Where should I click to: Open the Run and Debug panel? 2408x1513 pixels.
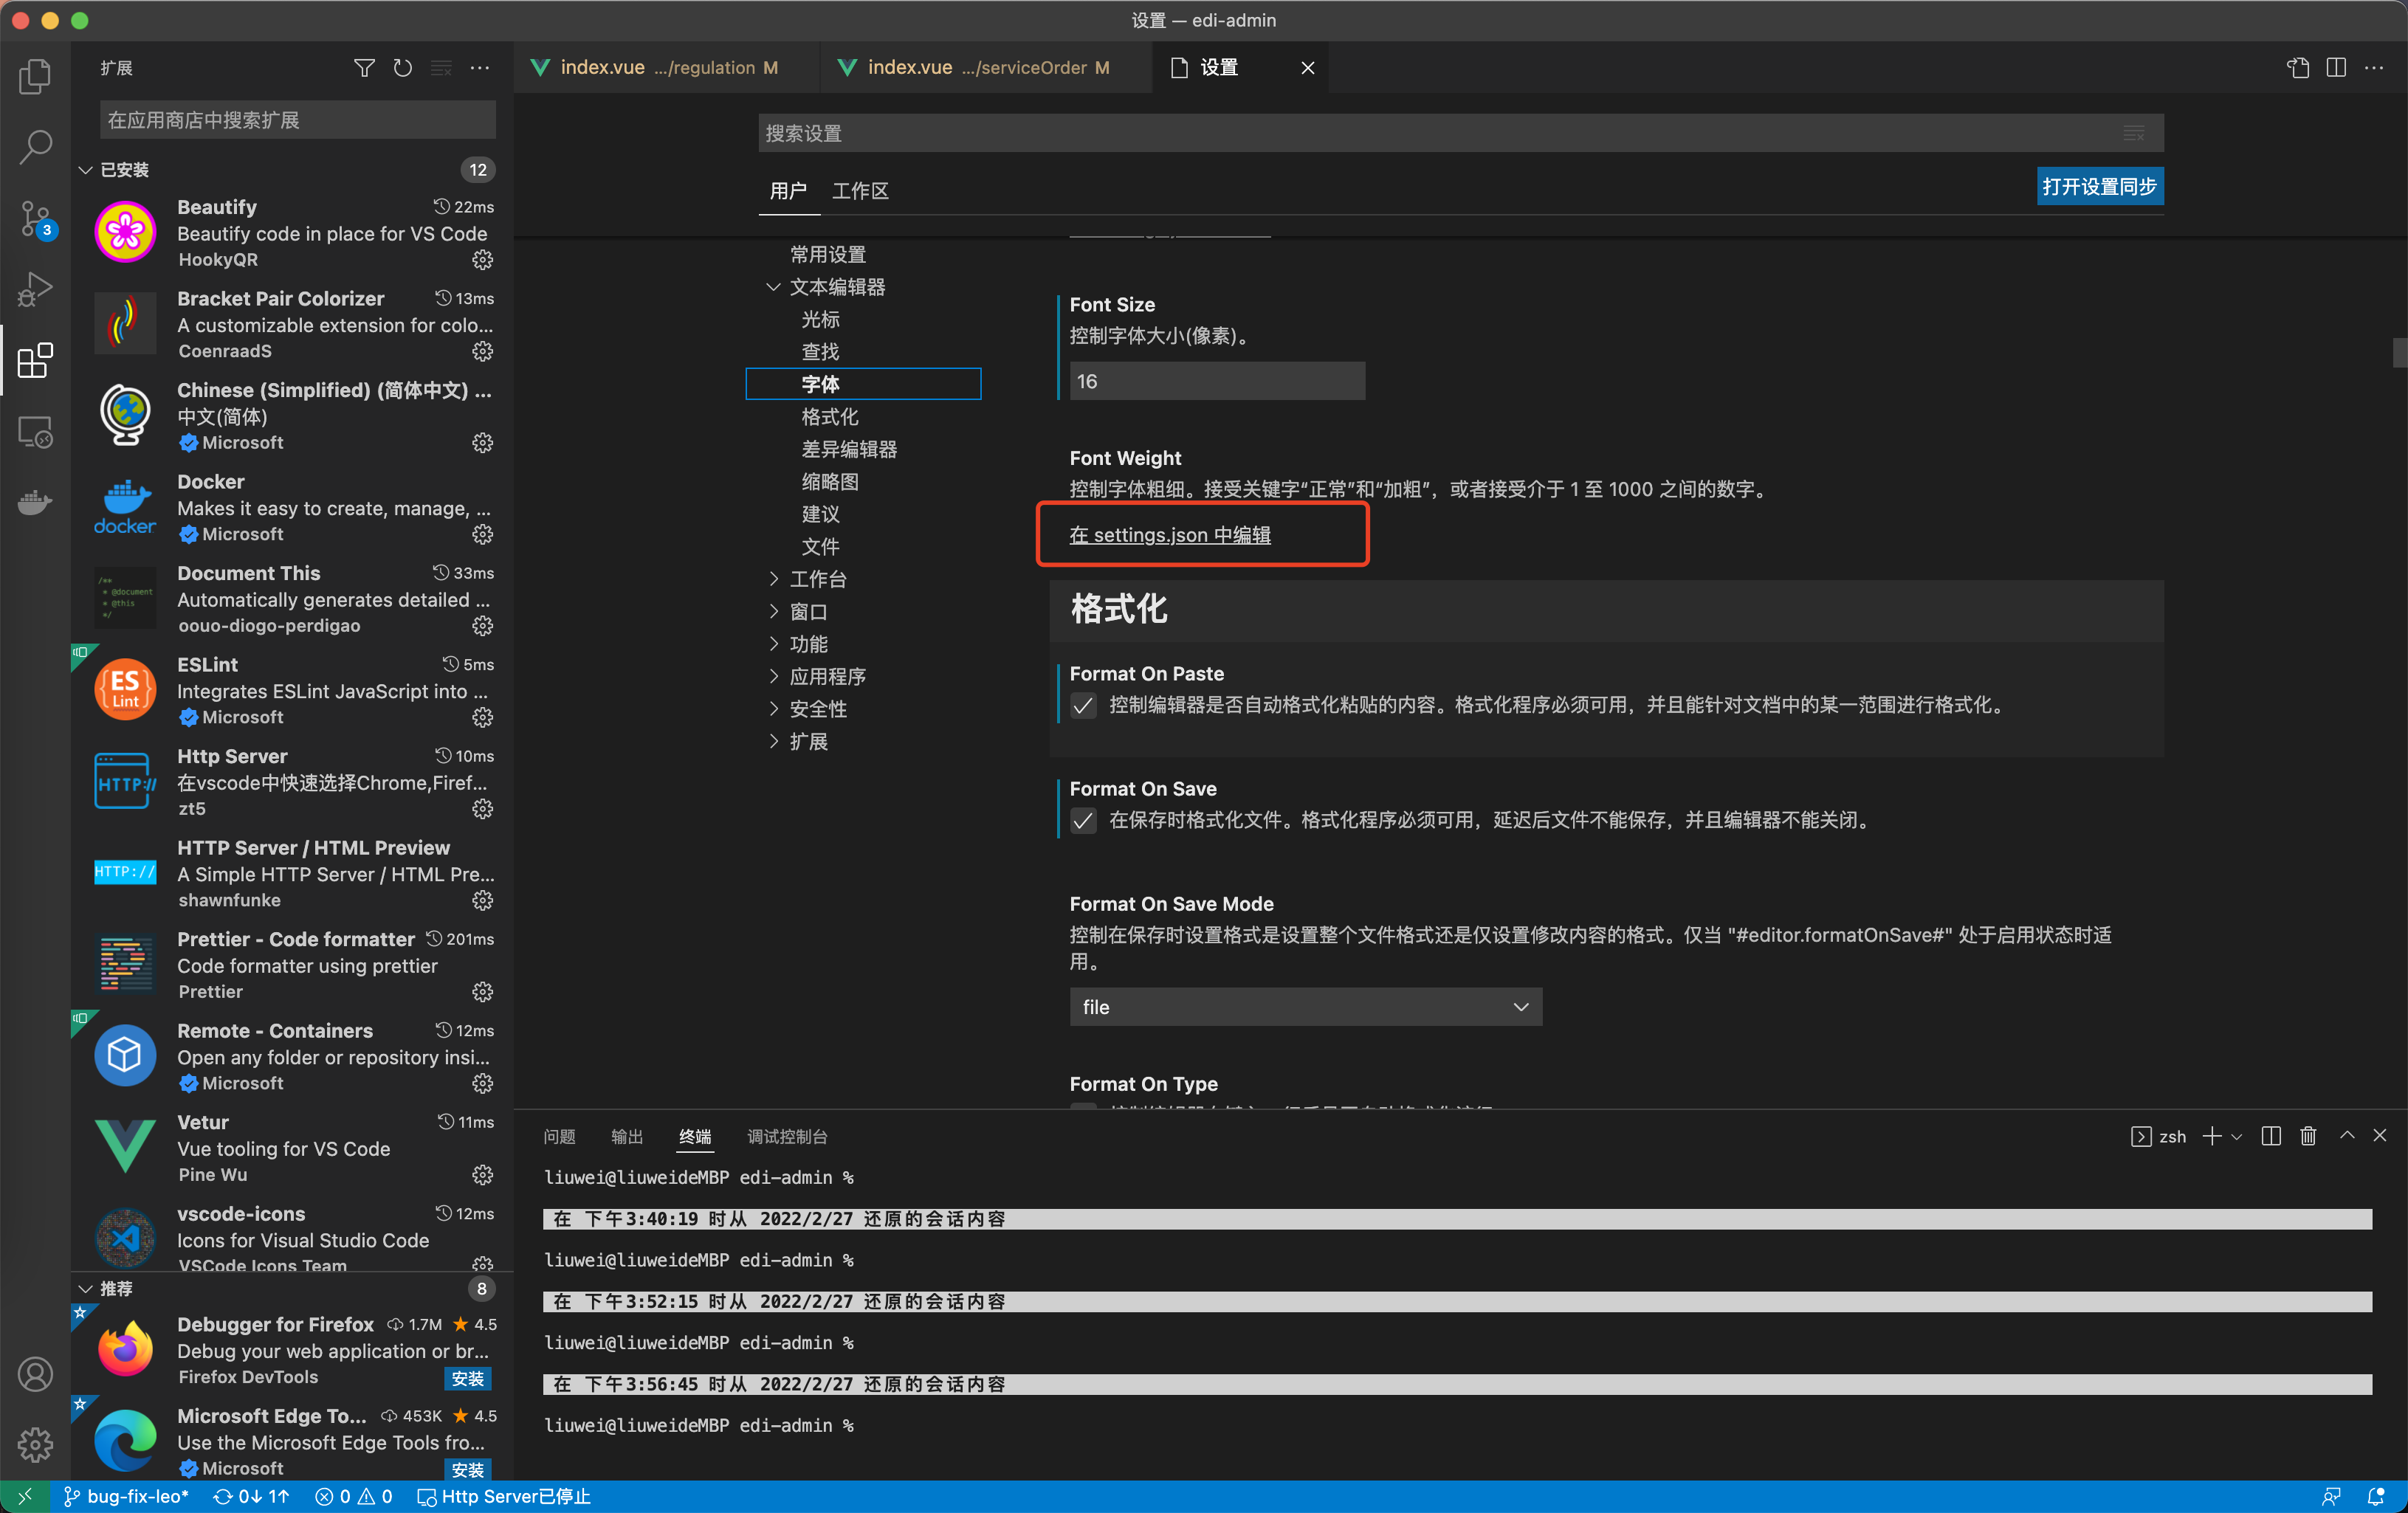(x=35, y=289)
